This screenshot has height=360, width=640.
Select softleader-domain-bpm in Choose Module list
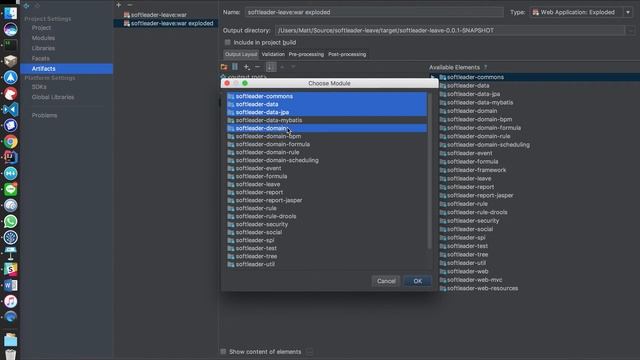click(x=327, y=136)
